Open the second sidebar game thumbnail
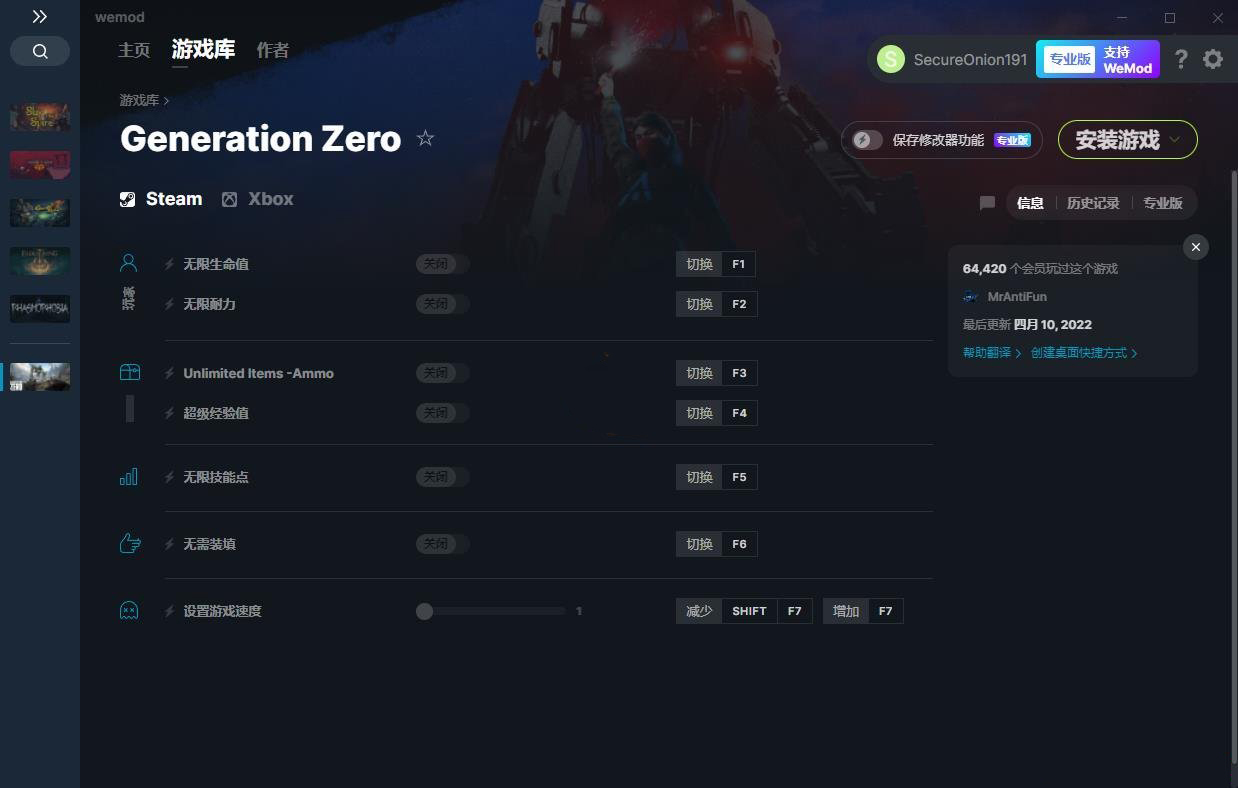Viewport: 1238px width, 788px height. click(x=40, y=164)
